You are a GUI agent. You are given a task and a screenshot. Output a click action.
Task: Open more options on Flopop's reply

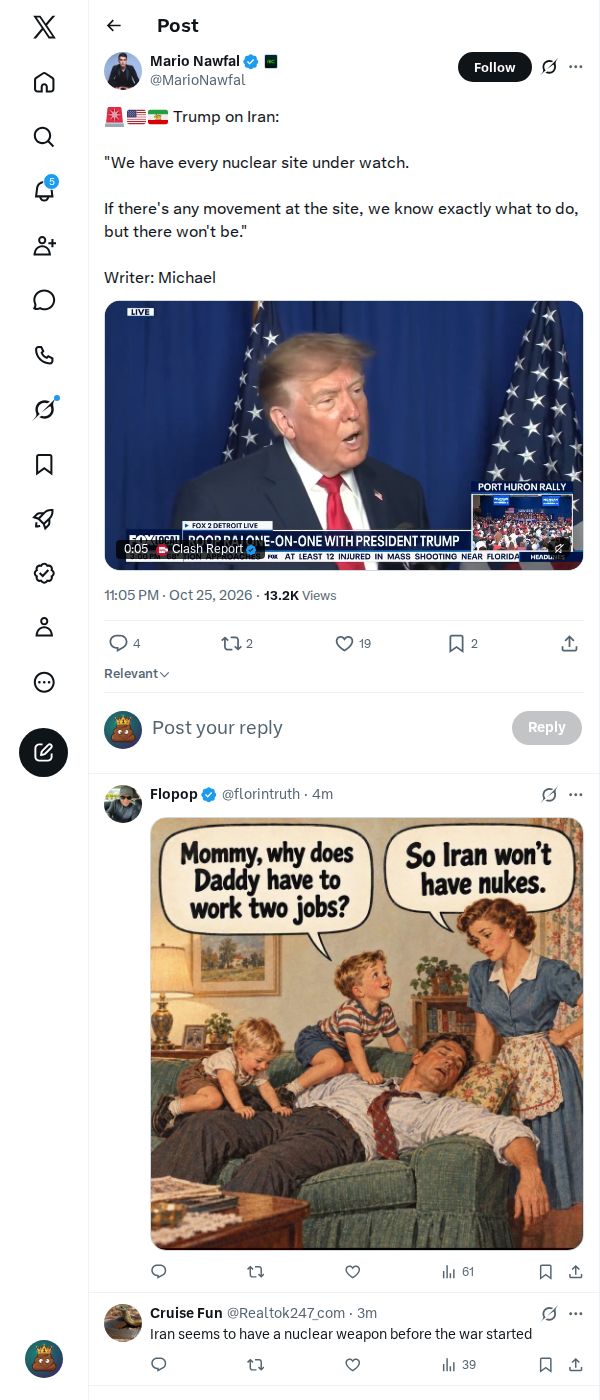coord(575,795)
